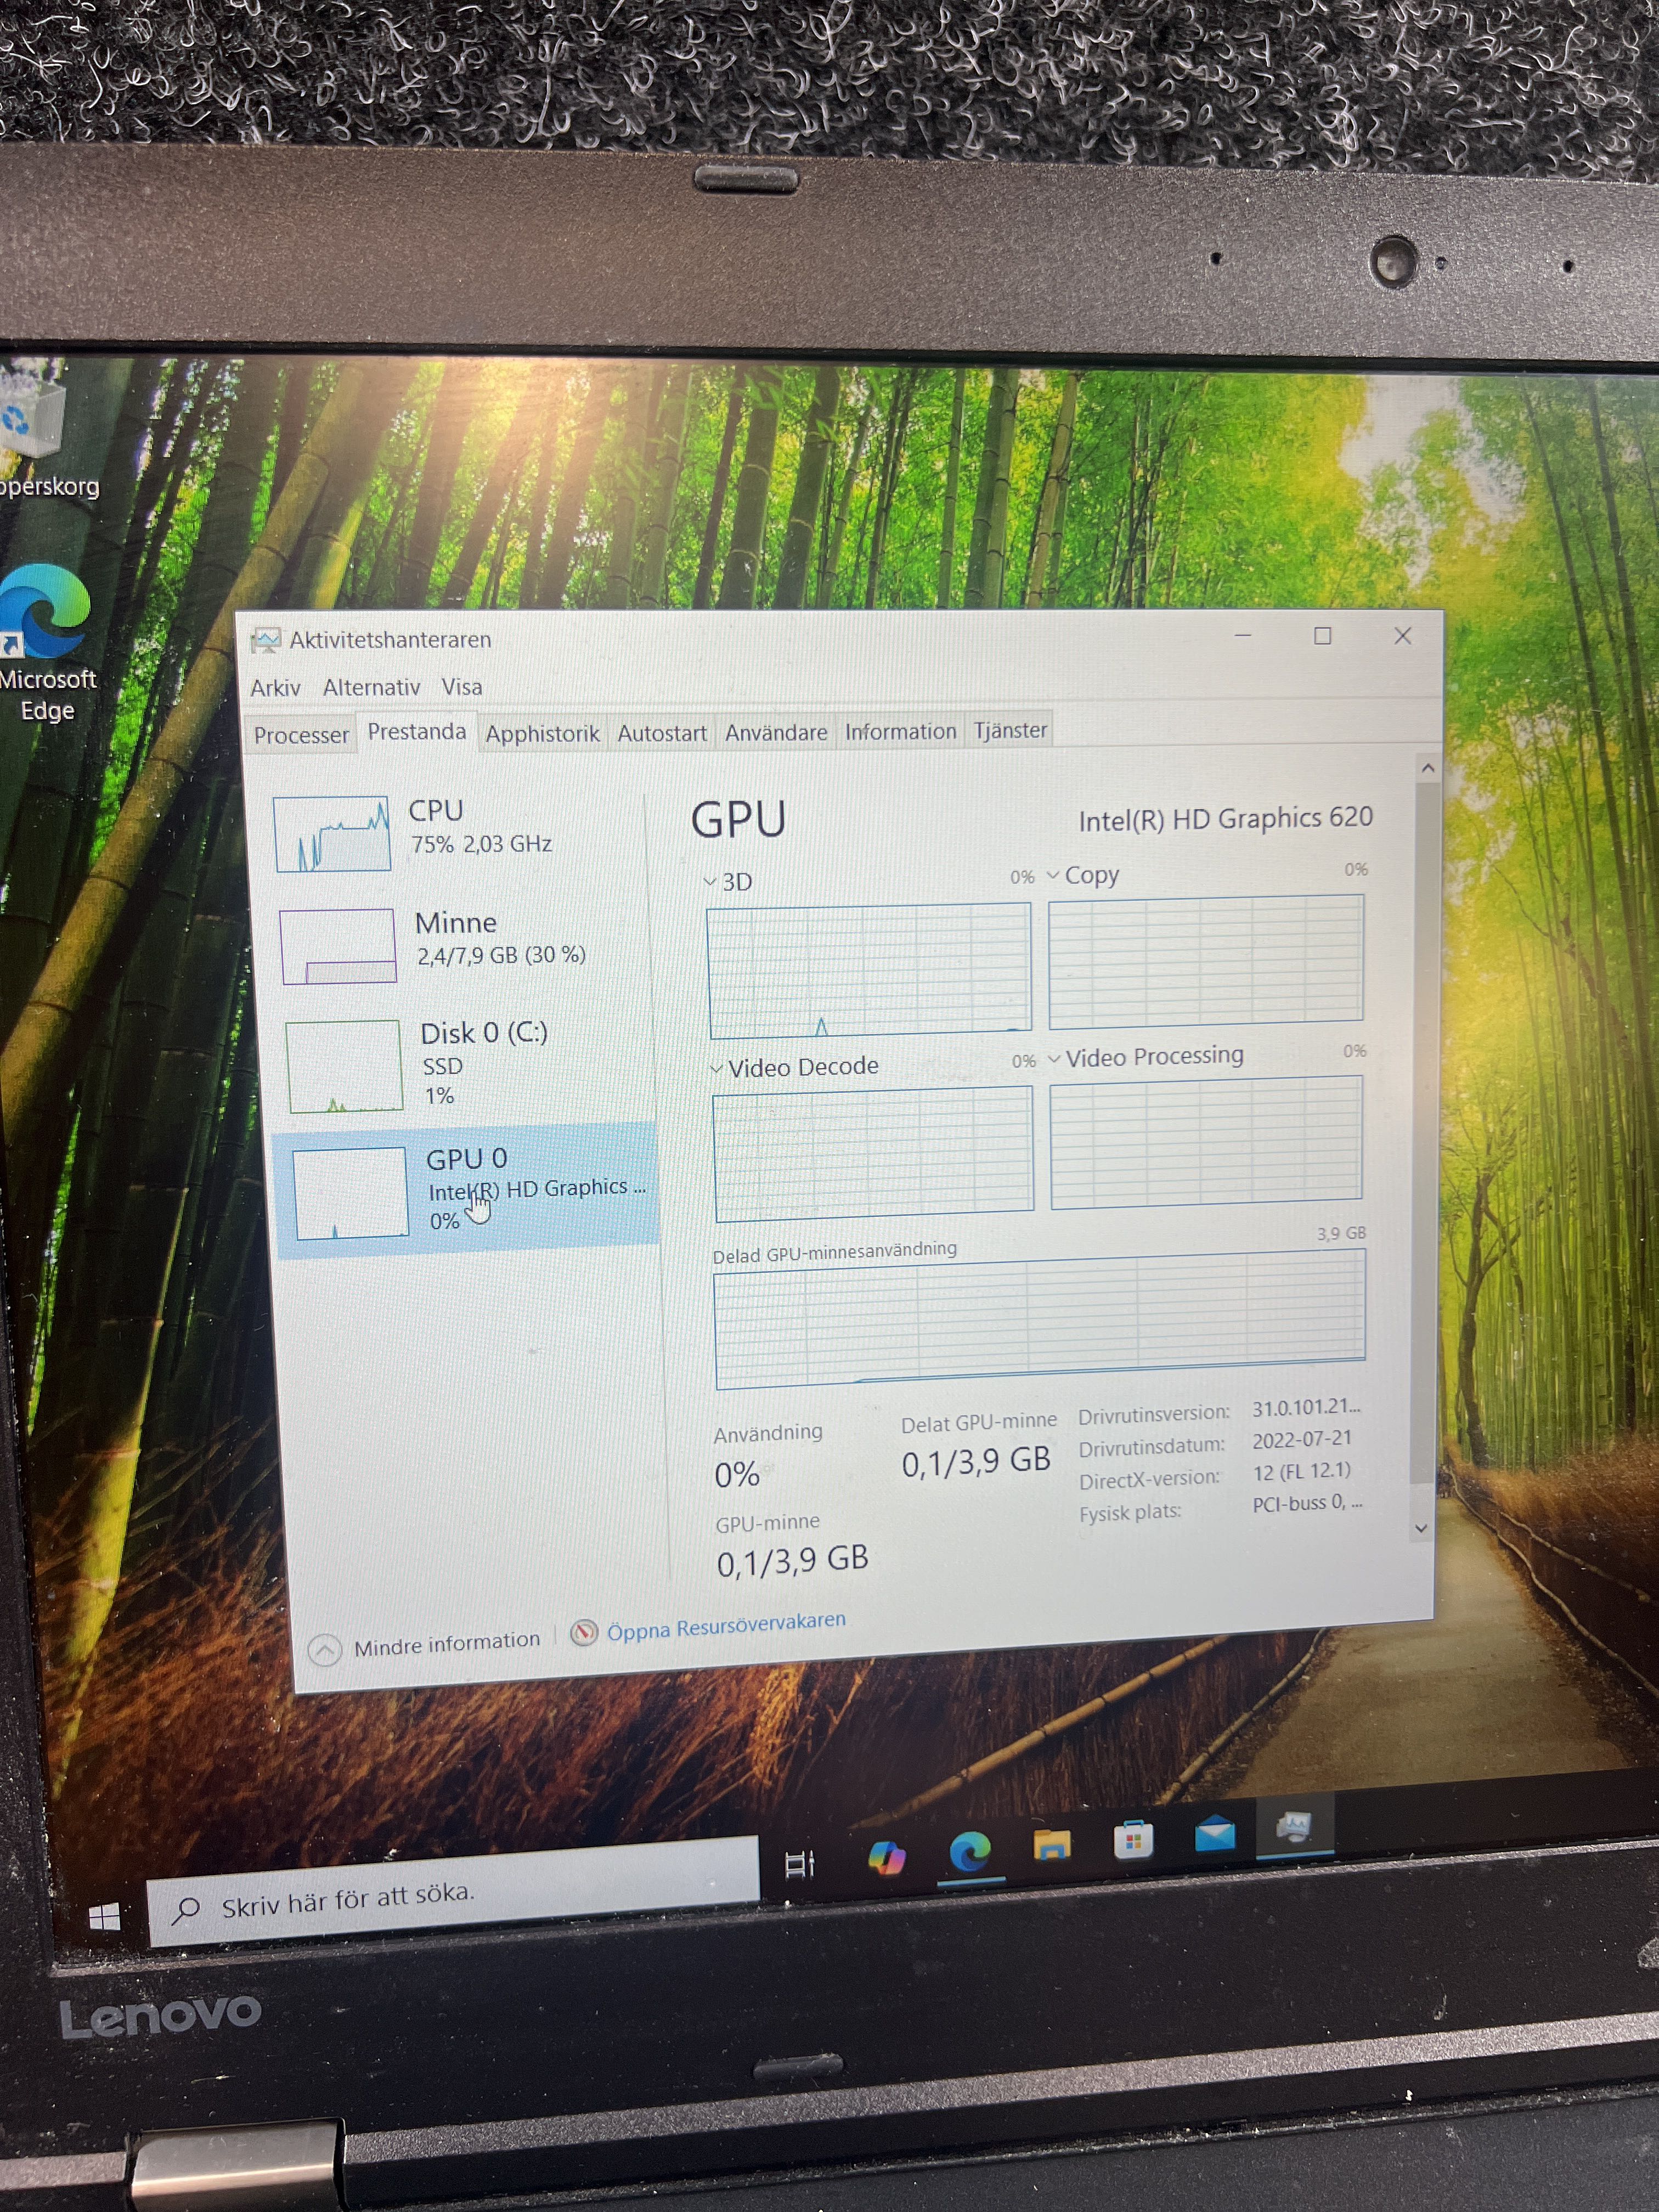Open the Alternativ menu
The width and height of the screenshot is (1659, 2212).
371,687
